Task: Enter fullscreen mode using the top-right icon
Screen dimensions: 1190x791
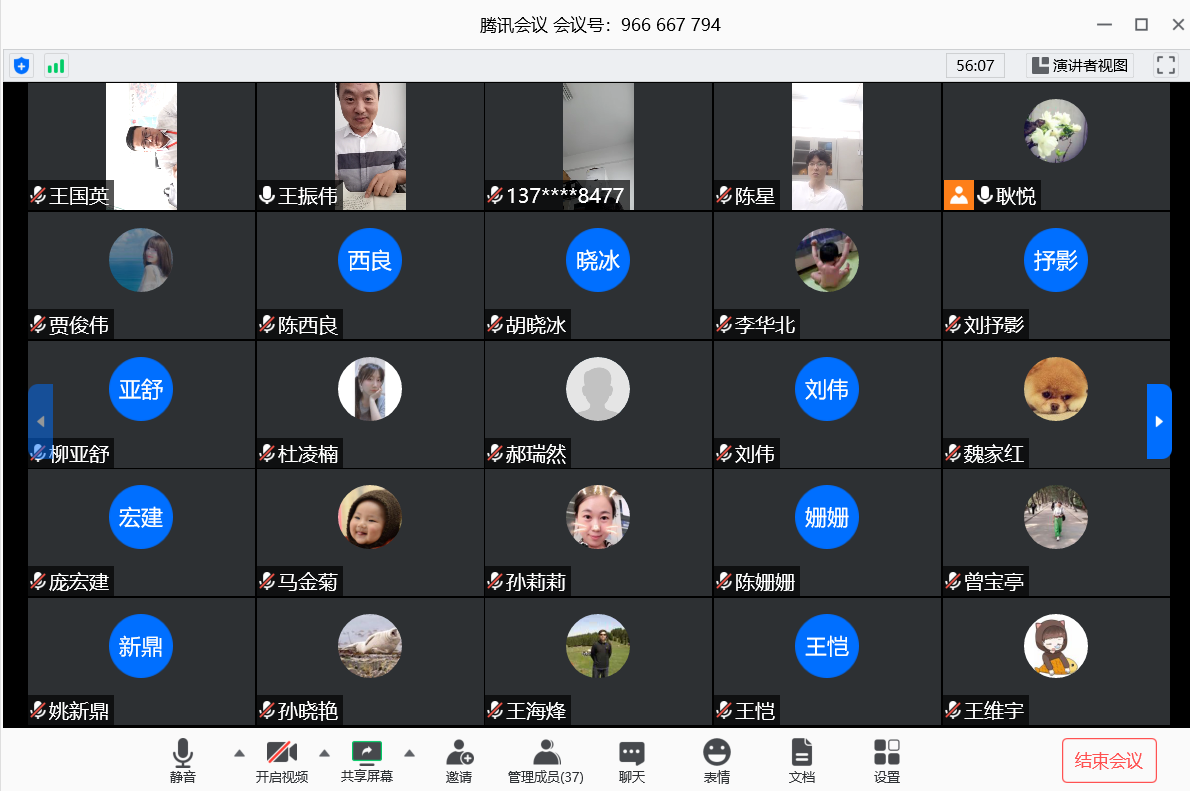Action: pyautogui.click(x=1165, y=66)
